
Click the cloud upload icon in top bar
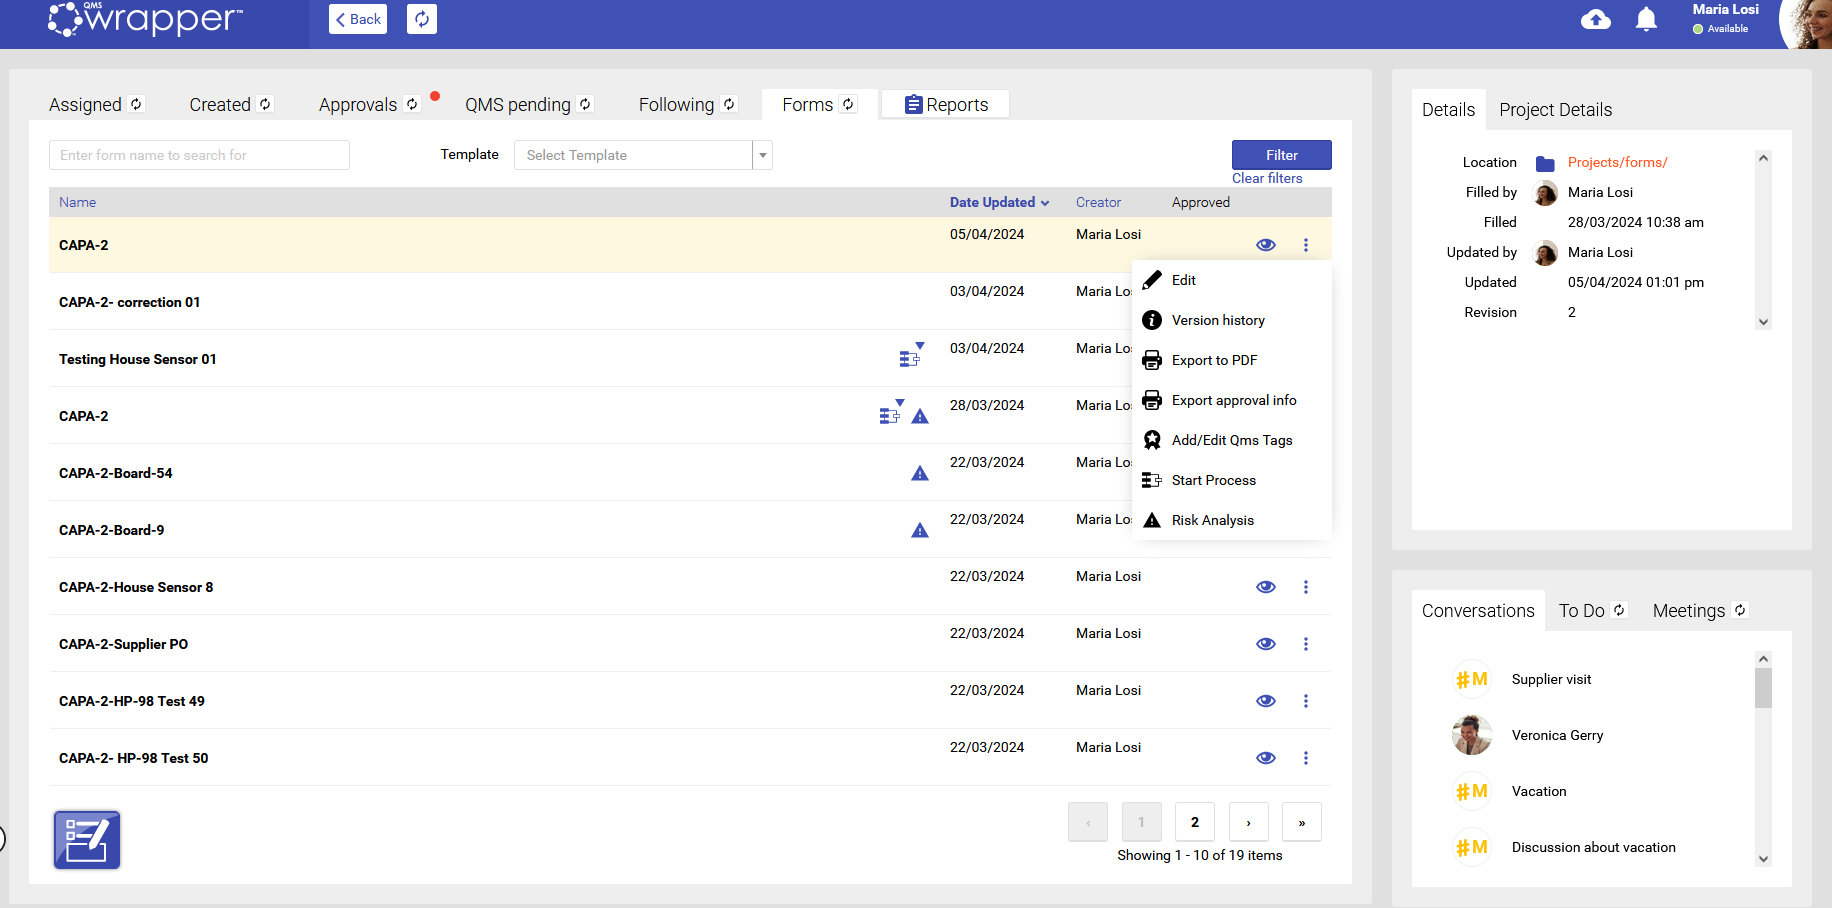1596,19
